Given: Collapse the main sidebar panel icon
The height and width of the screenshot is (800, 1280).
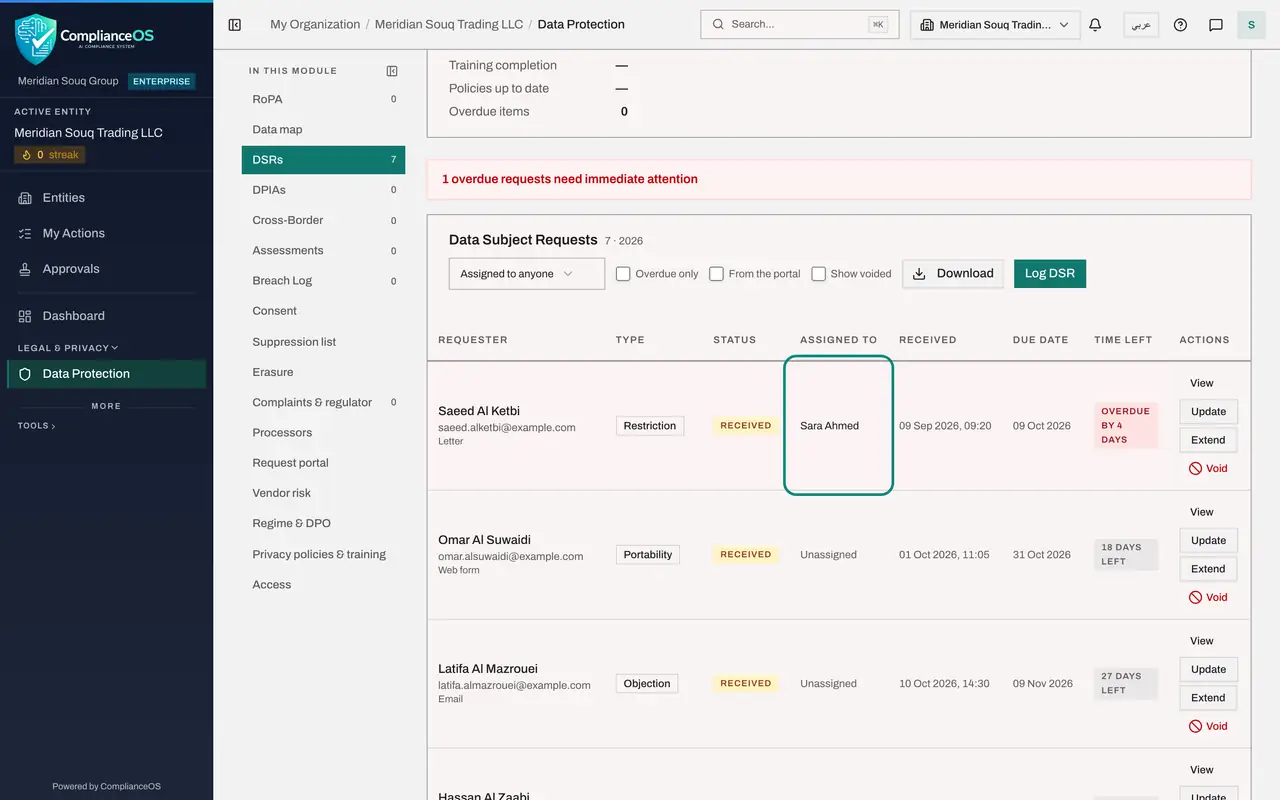Looking at the screenshot, I should point(235,25).
